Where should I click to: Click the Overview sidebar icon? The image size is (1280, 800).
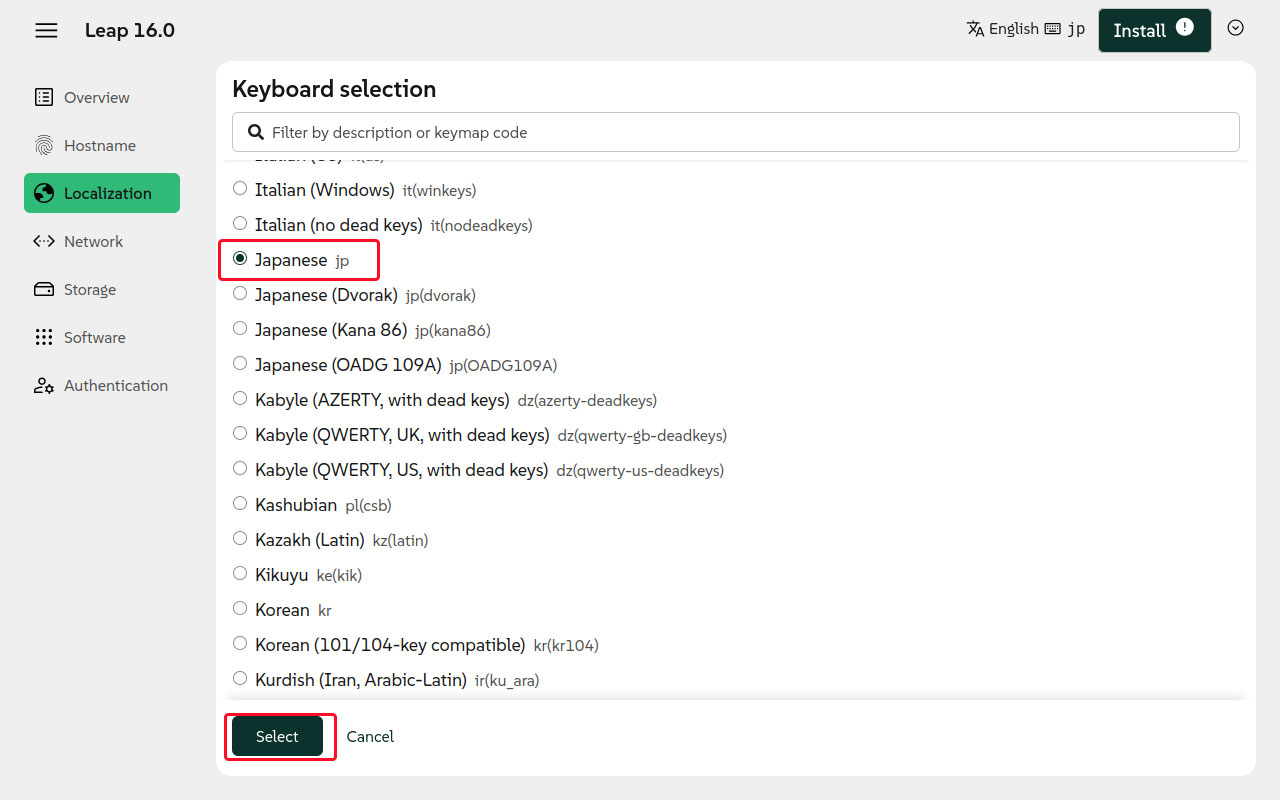tap(44, 97)
